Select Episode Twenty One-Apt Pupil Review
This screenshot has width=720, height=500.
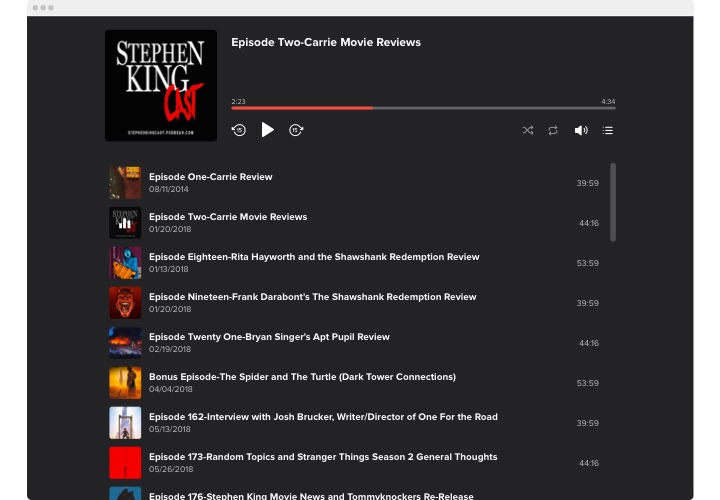269,337
